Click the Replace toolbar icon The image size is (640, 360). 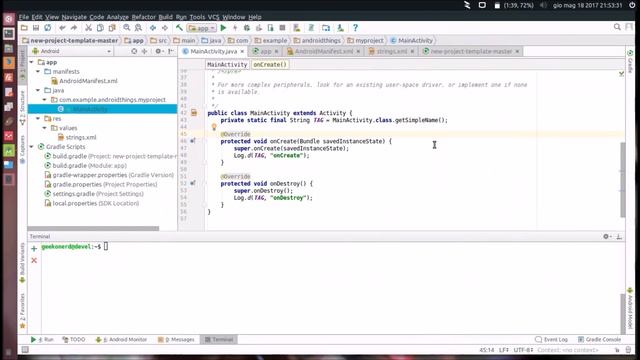(138, 28)
